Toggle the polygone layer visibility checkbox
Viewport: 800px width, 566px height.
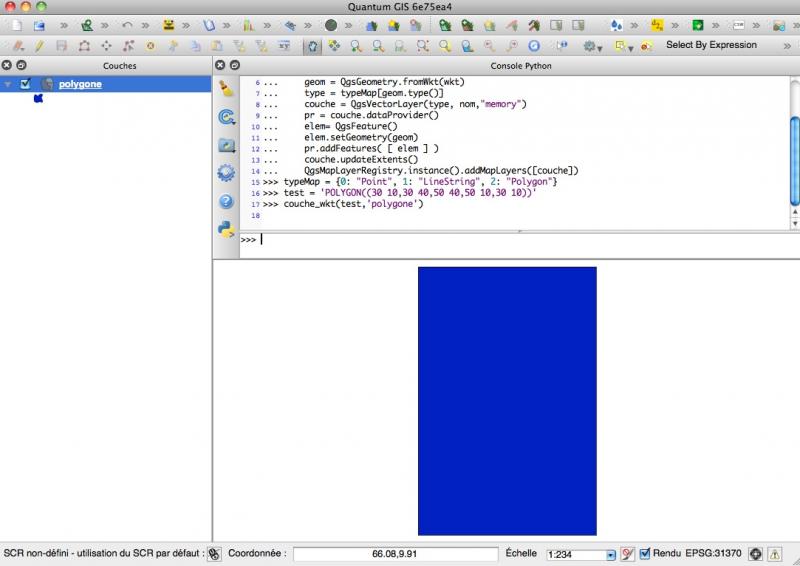pyautogui.click(x=27, y=84)
